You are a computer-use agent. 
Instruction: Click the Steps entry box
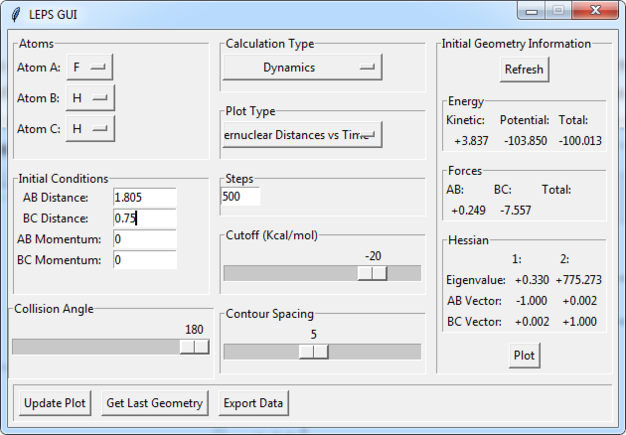[x=240, y=197]
